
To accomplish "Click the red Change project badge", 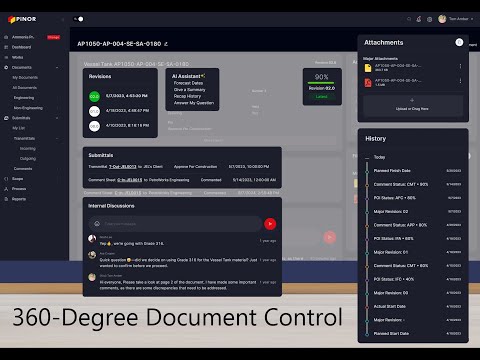I will [x=53, y=37].
